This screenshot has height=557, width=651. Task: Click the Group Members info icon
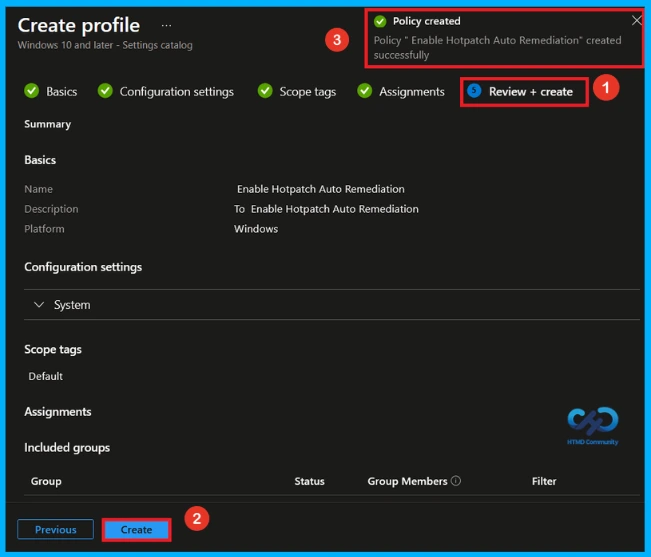tap(455, 481)
